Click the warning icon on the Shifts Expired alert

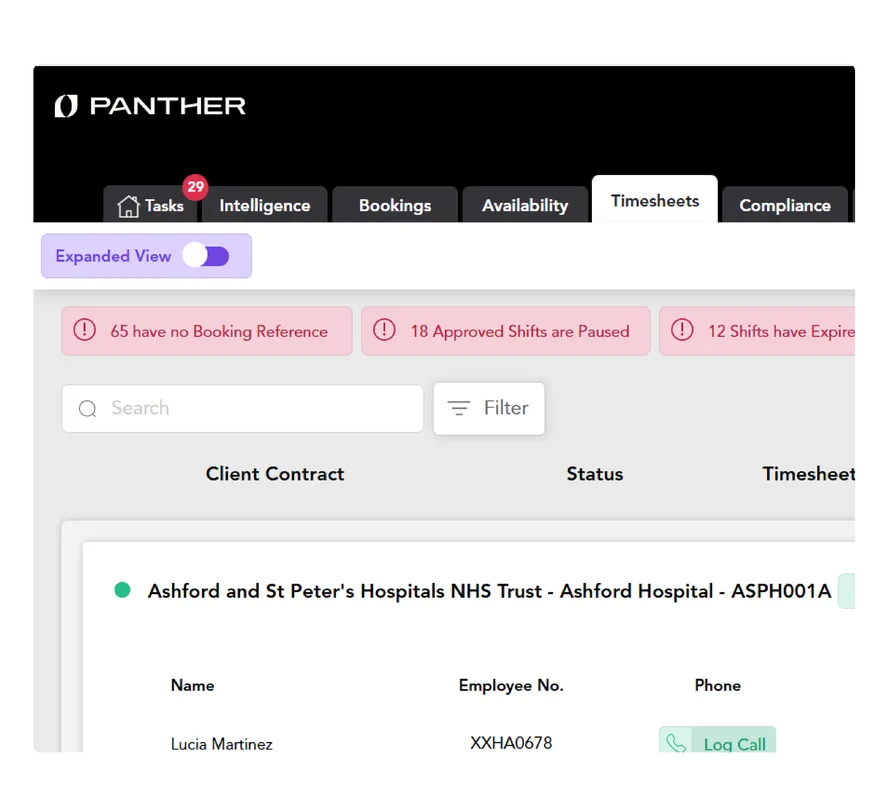pos(682,330)
